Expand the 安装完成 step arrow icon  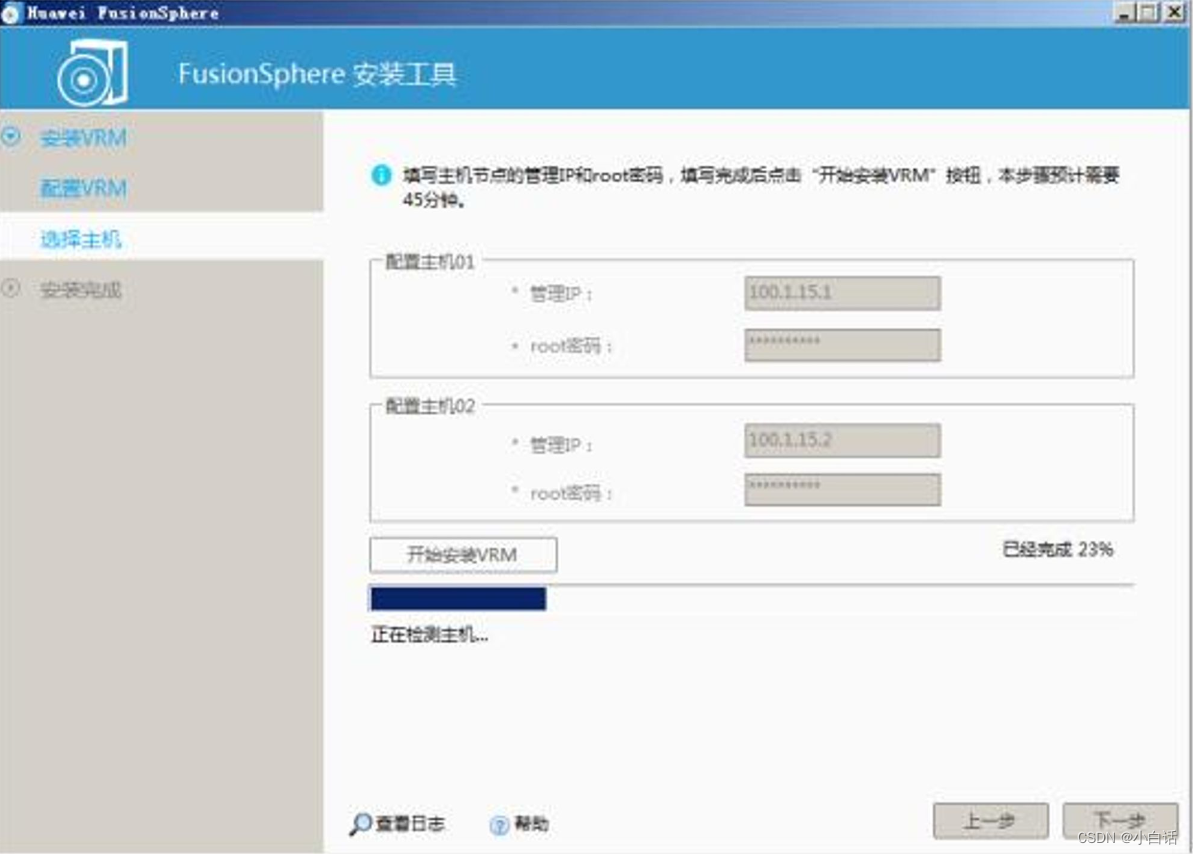11,288
